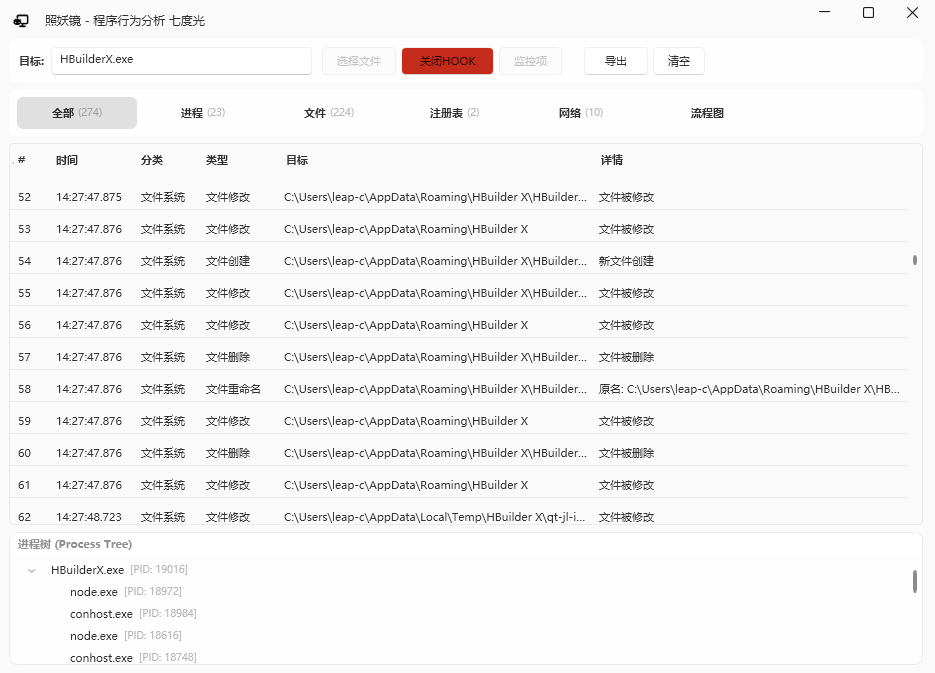Click 文件重命名 type in row 58
Image resolution: width=935 pixels, height=673 pixels.
click(233, 389)
